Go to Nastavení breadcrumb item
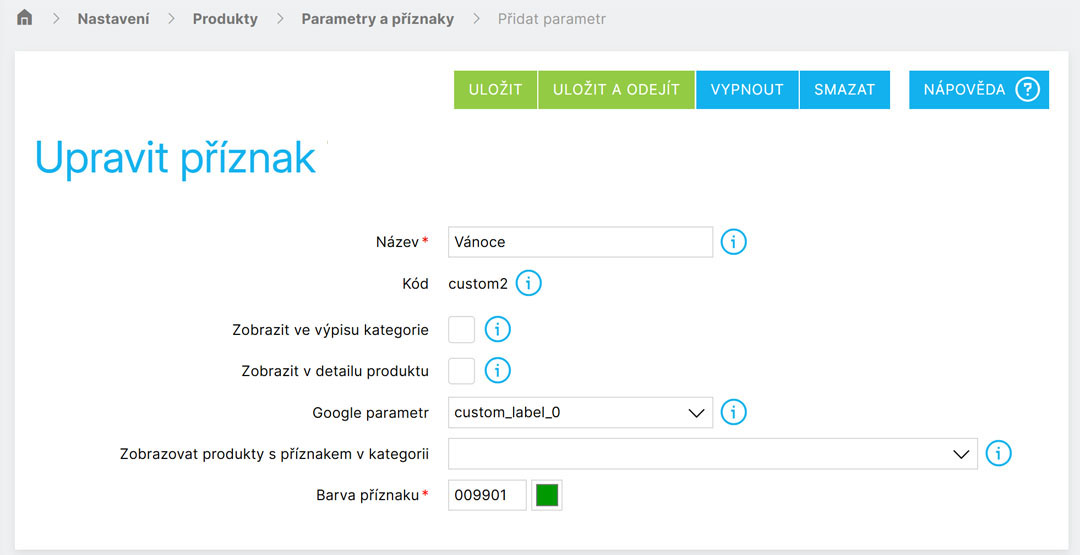 pos(114,19)
